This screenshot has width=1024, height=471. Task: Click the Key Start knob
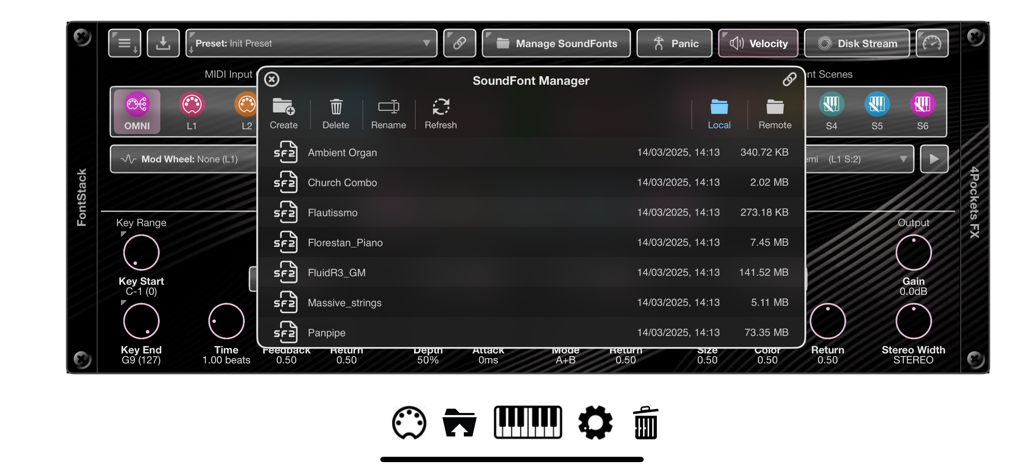pos(141,253)
